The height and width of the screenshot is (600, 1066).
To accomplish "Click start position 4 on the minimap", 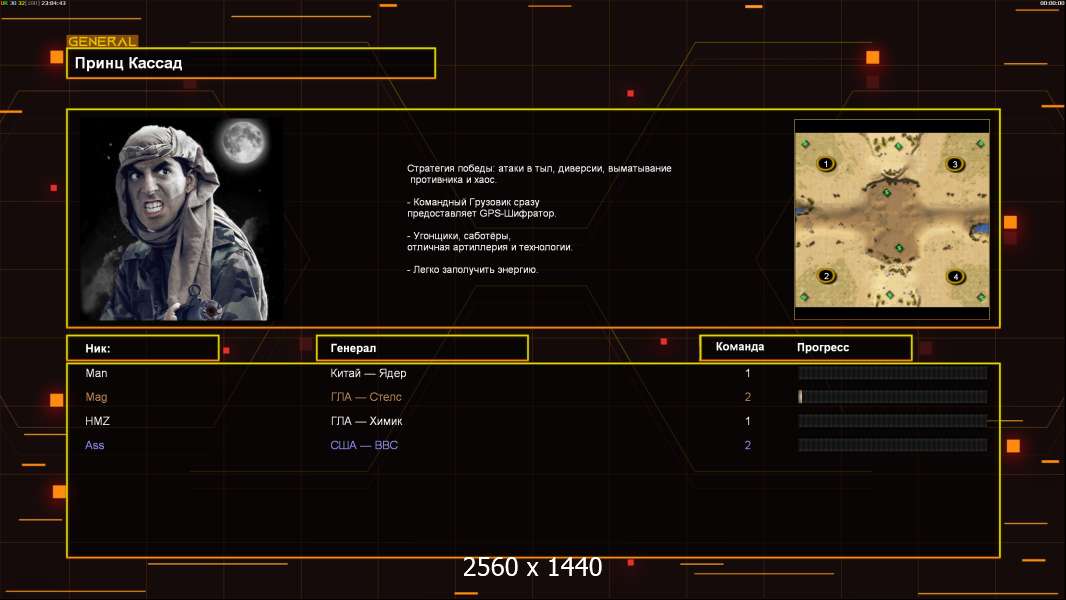I will (x=955, y=277).
